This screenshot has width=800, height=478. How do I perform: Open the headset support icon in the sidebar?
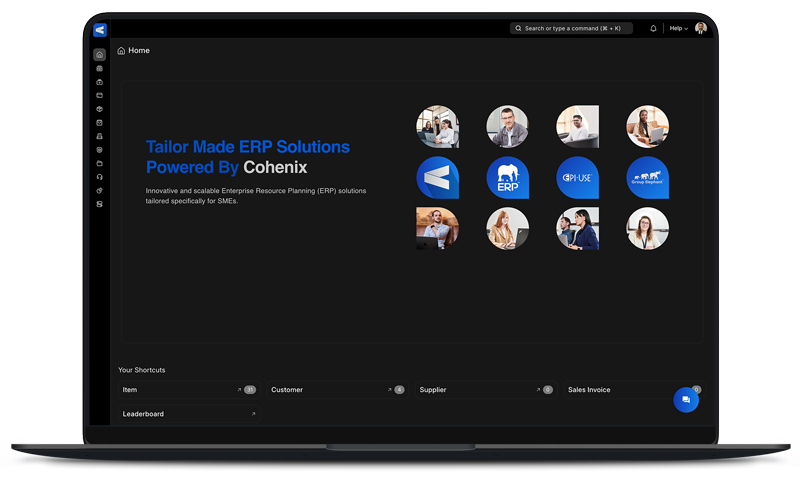[99, 177]
